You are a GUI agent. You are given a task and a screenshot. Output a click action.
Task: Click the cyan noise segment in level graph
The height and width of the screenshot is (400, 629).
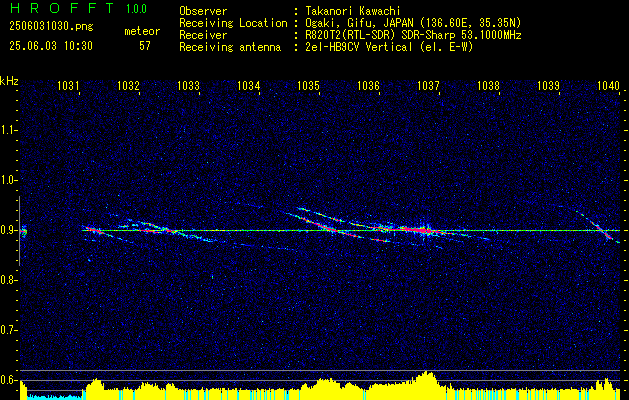pyautogui.click(x=54, y=397)
